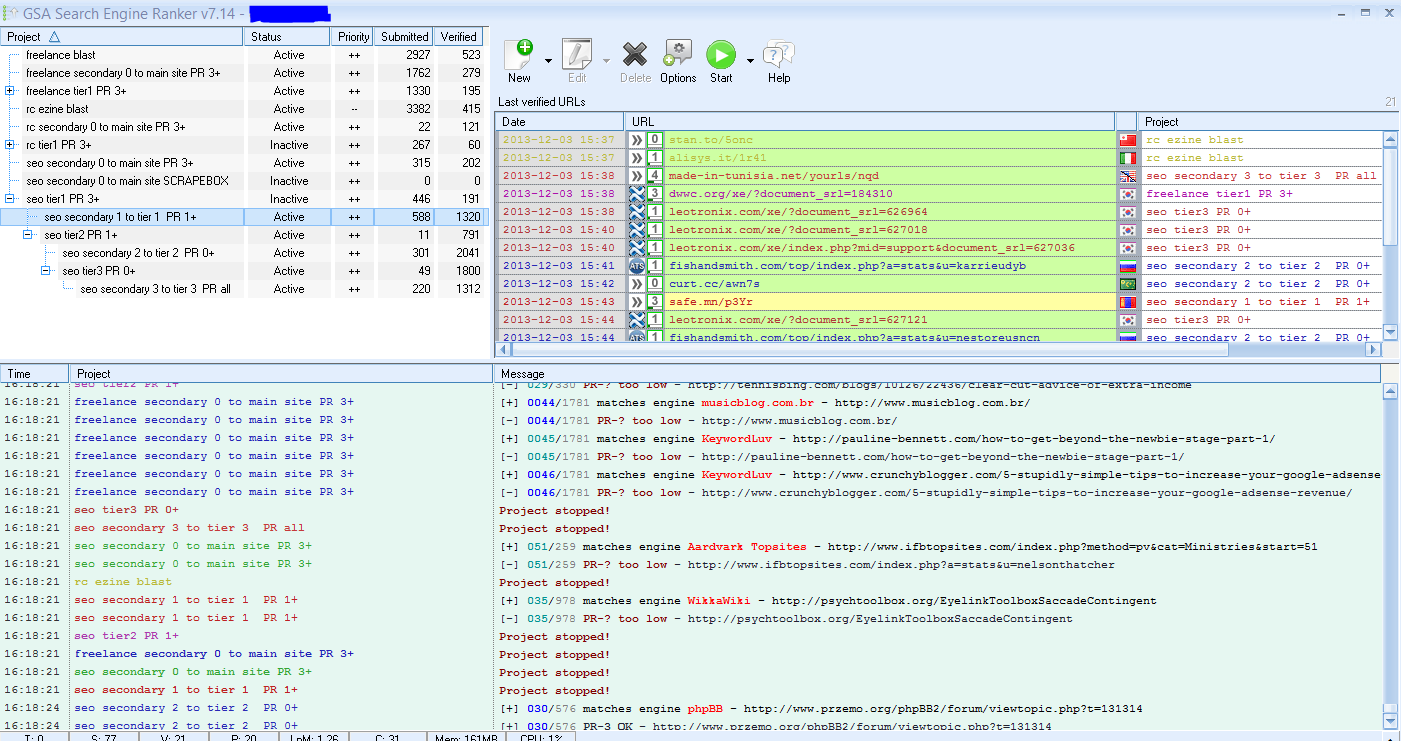Expand the freelance tier1 PR 3+ tree node
Viewport: 1401px width, 741px height.
coord(11,91)
